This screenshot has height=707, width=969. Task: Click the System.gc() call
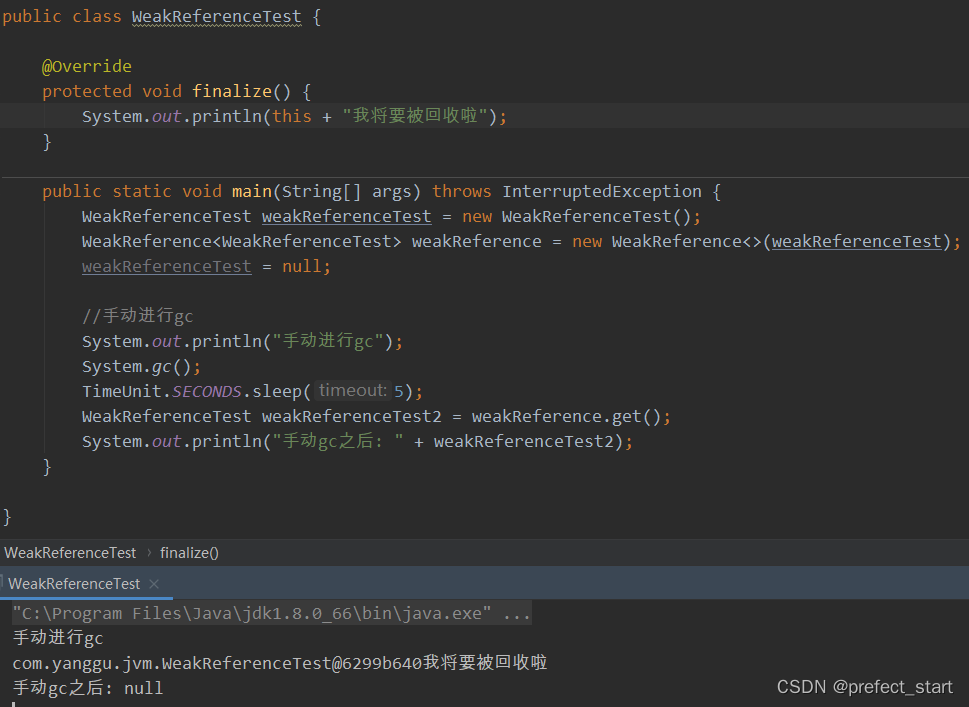(x=141, y=366)
